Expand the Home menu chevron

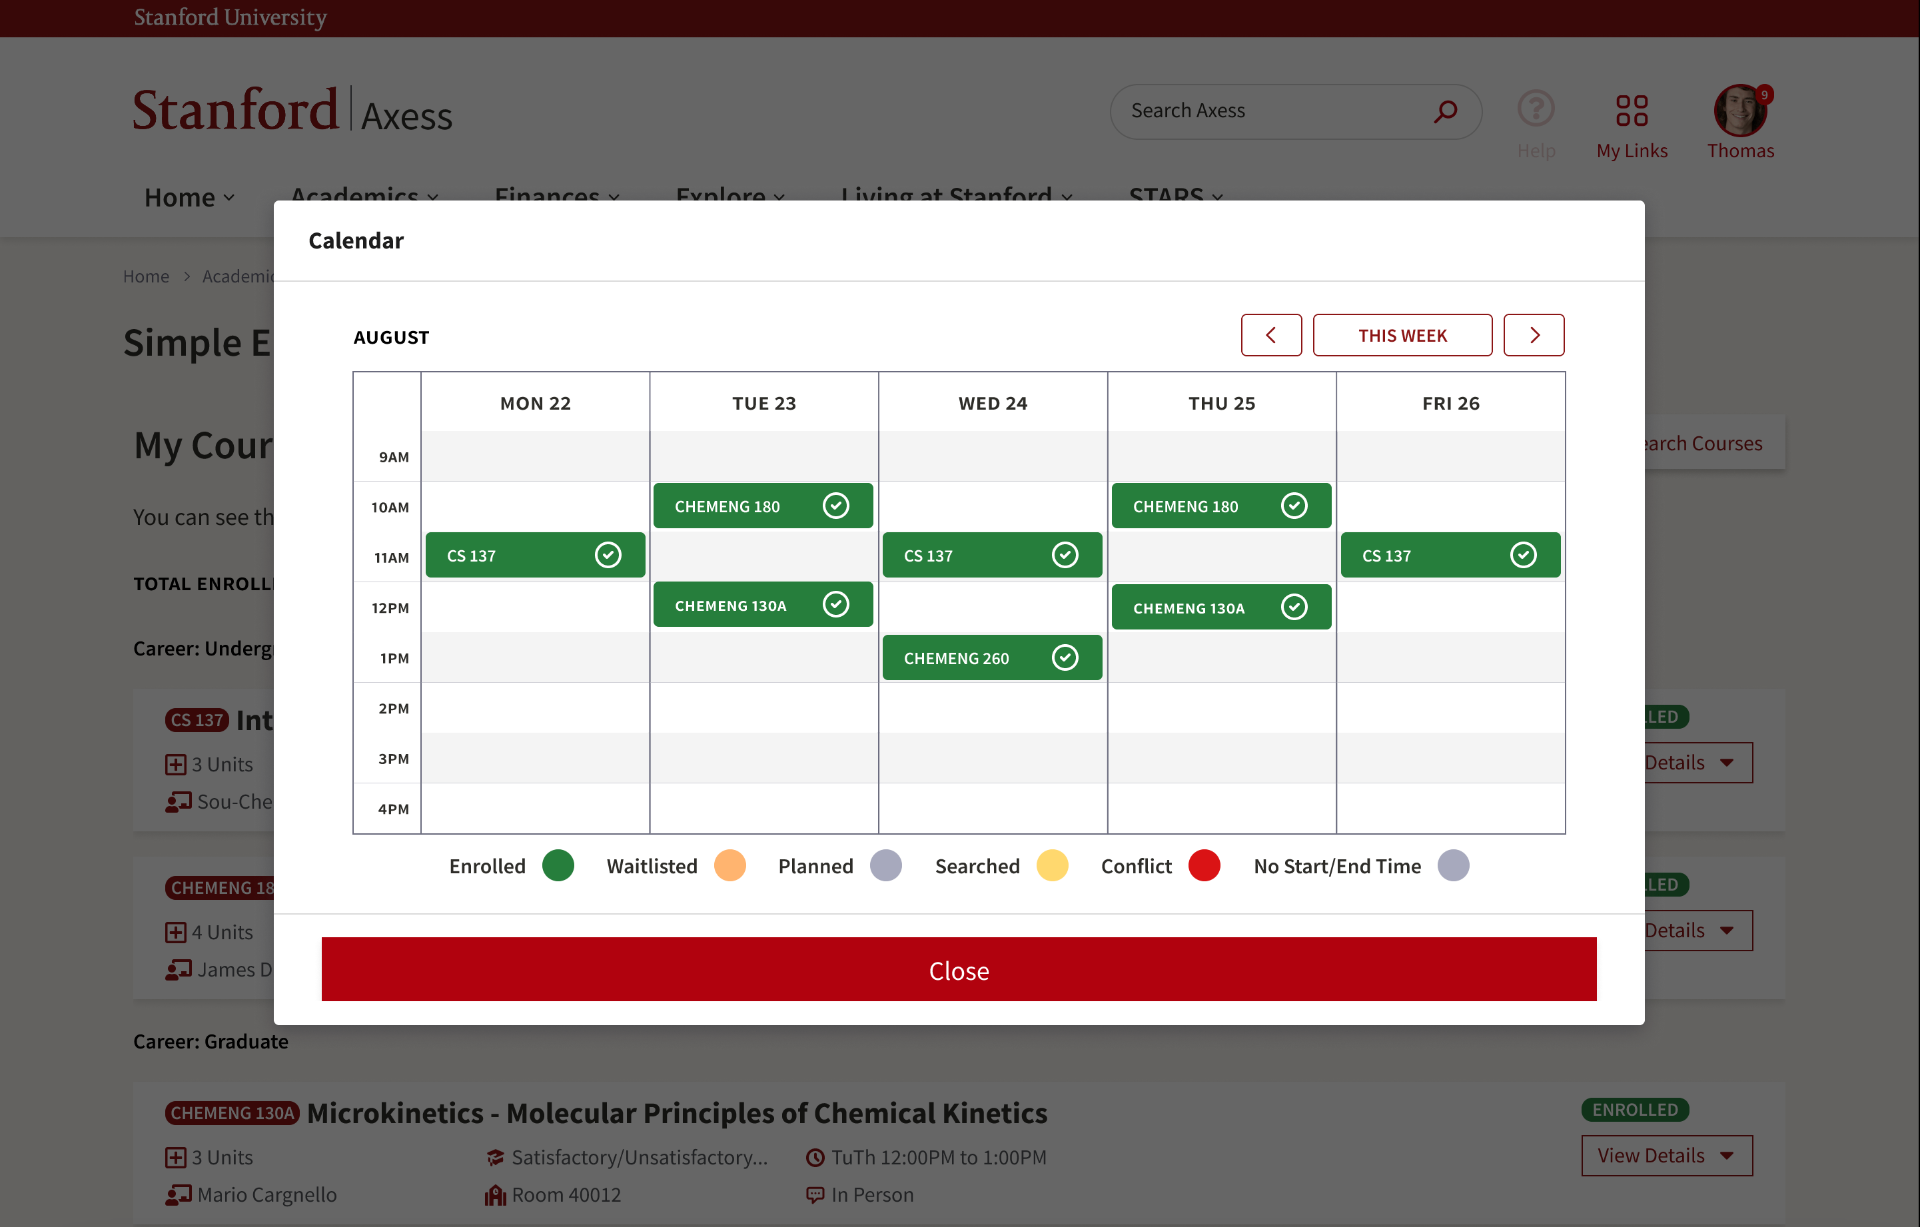point(229,197)
